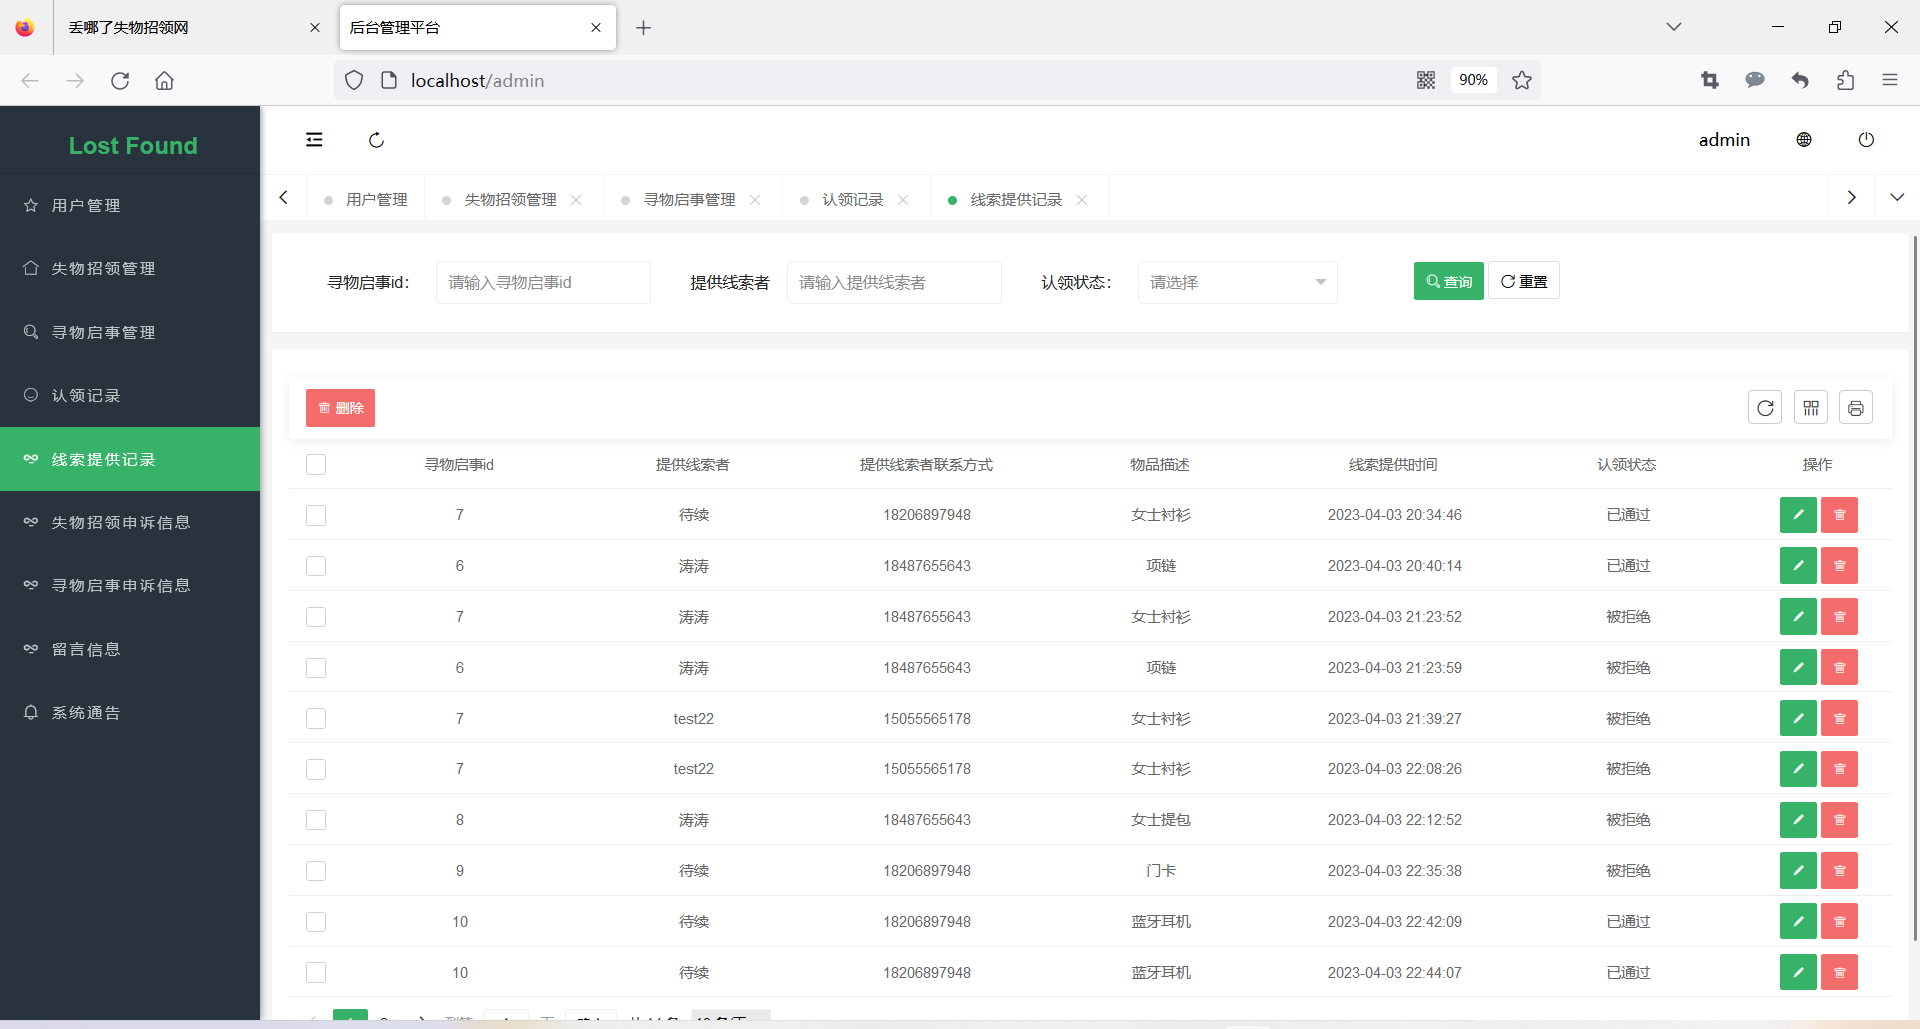Screen dimensions: 1920x1029
Task: Delete the row dated 2023-04-03 20:34:46
Action: point(1840,515)
